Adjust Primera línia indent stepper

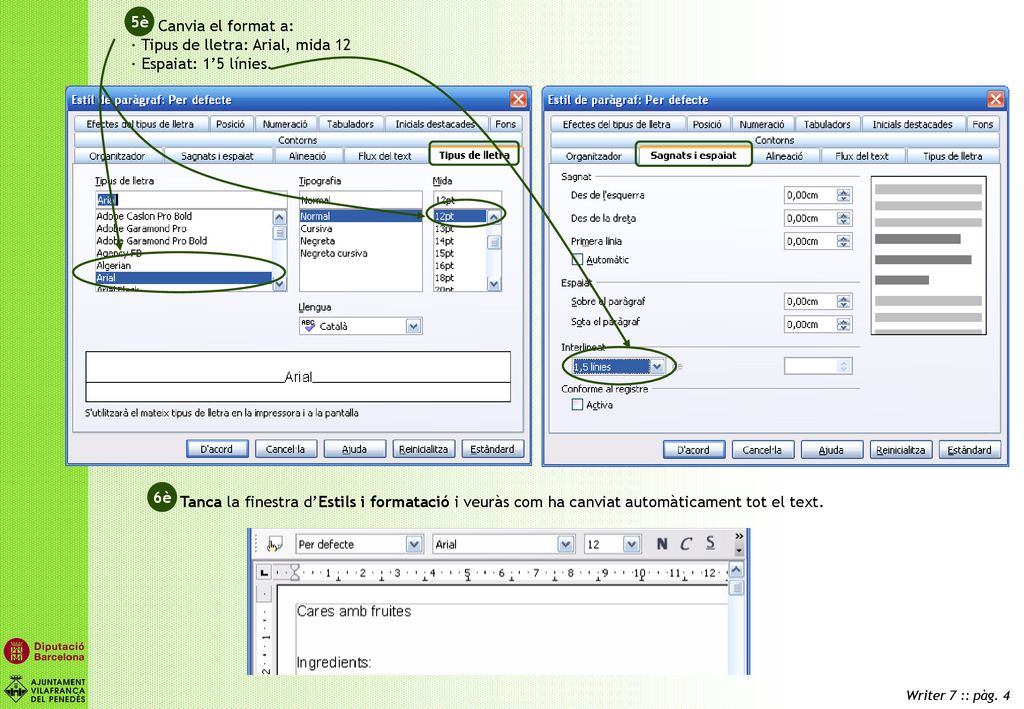pyautogui.click(x=844, y=241)
